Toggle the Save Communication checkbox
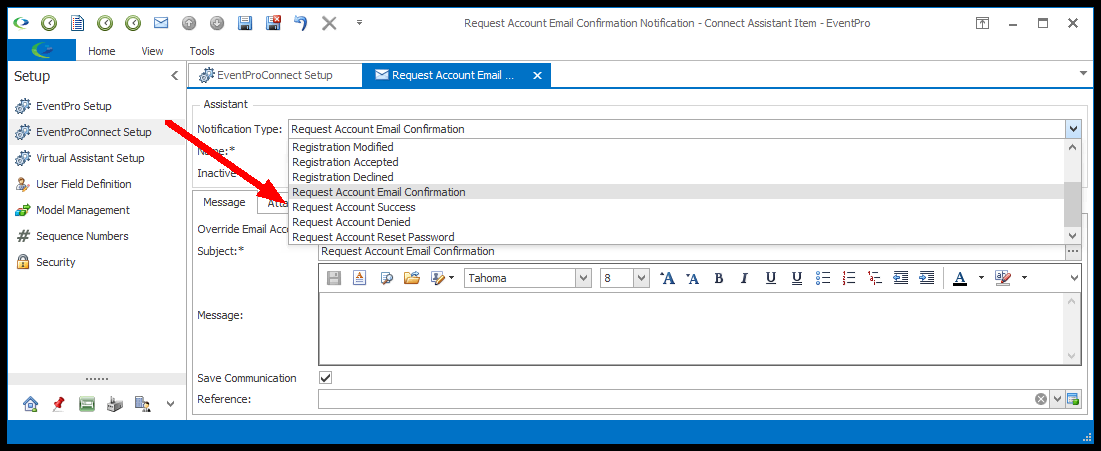 [325, 378]
